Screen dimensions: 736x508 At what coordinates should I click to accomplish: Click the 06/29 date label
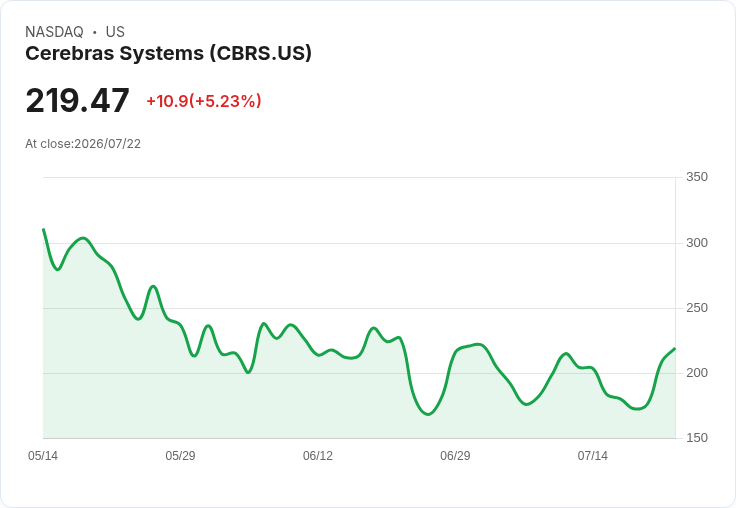click(x=455, y=456)
